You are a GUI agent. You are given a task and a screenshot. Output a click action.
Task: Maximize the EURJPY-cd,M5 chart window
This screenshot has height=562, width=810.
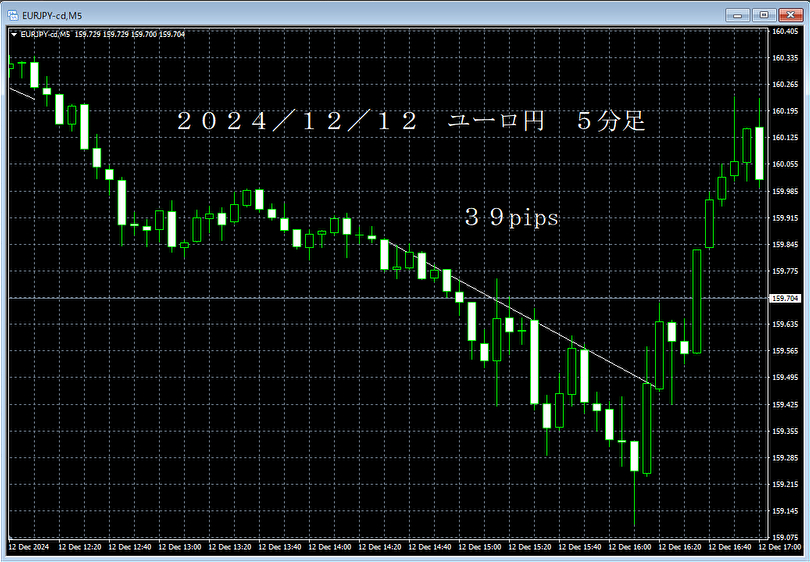click(x=764, y=15)
